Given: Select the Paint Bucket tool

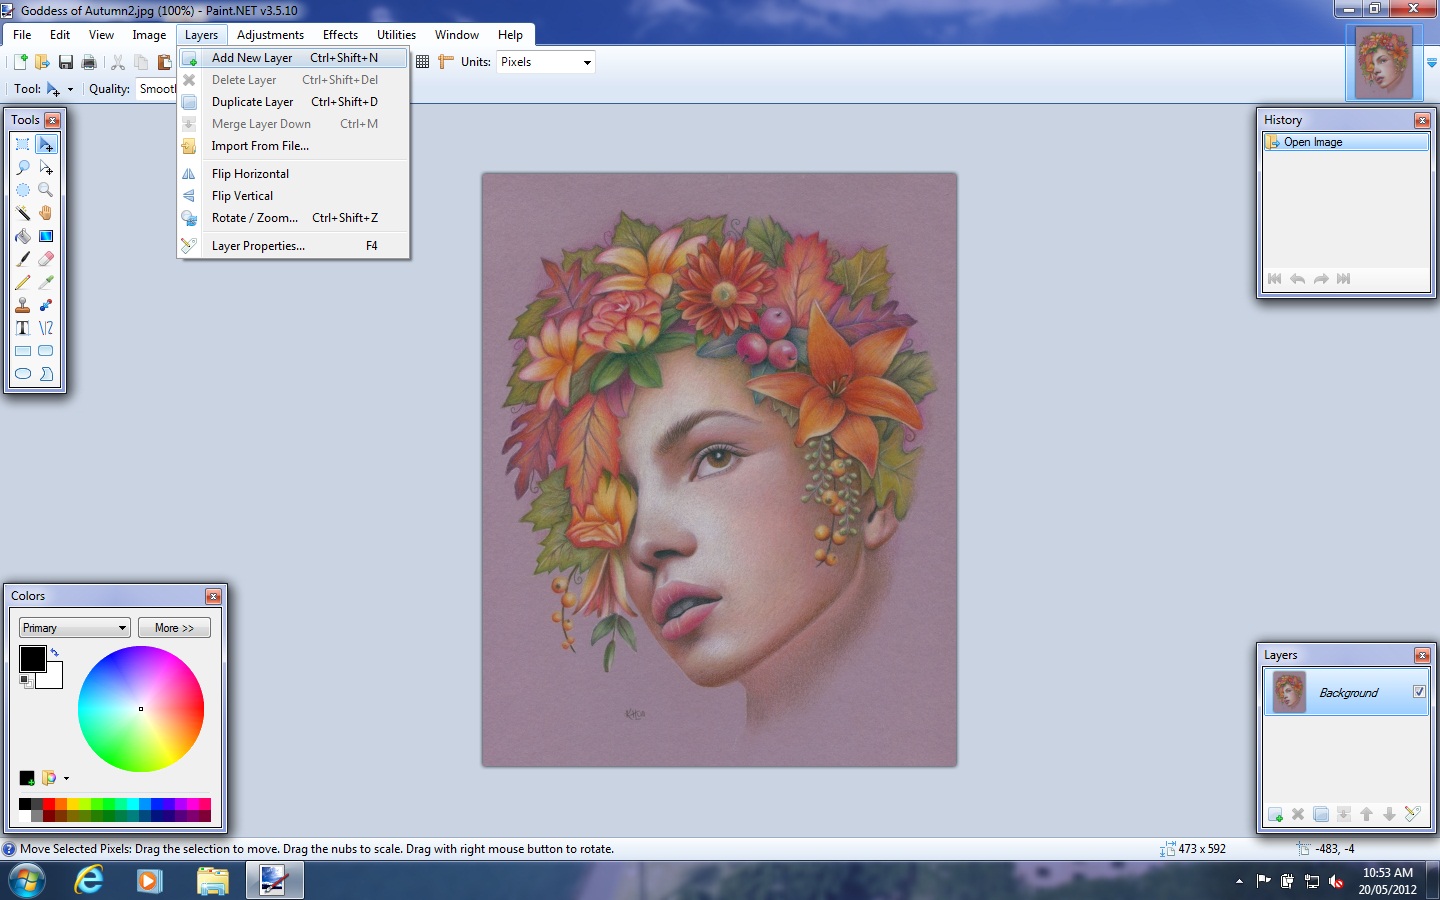Looking at the screenshot, I should (x=23, y=237).
